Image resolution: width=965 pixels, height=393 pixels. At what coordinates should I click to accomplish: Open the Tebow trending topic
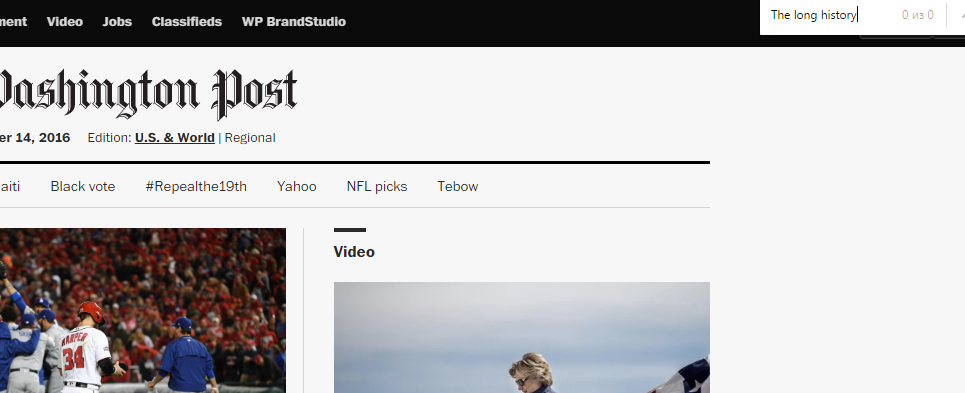pos(458,186)
